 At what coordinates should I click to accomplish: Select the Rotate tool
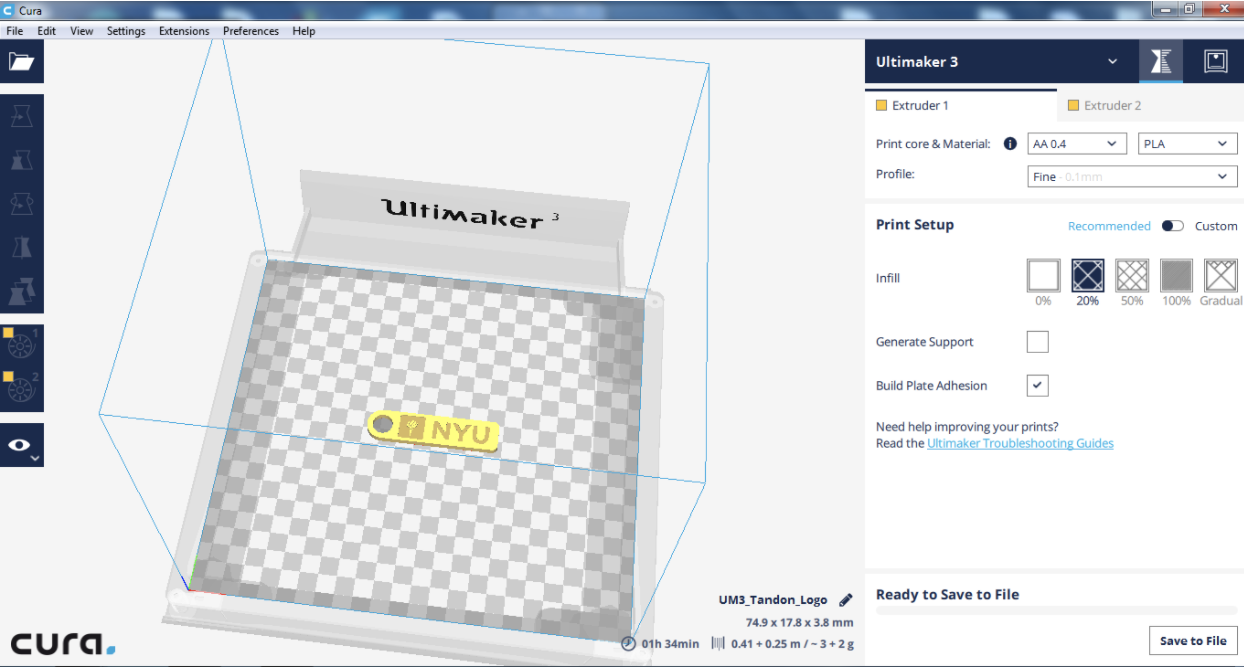22,204
